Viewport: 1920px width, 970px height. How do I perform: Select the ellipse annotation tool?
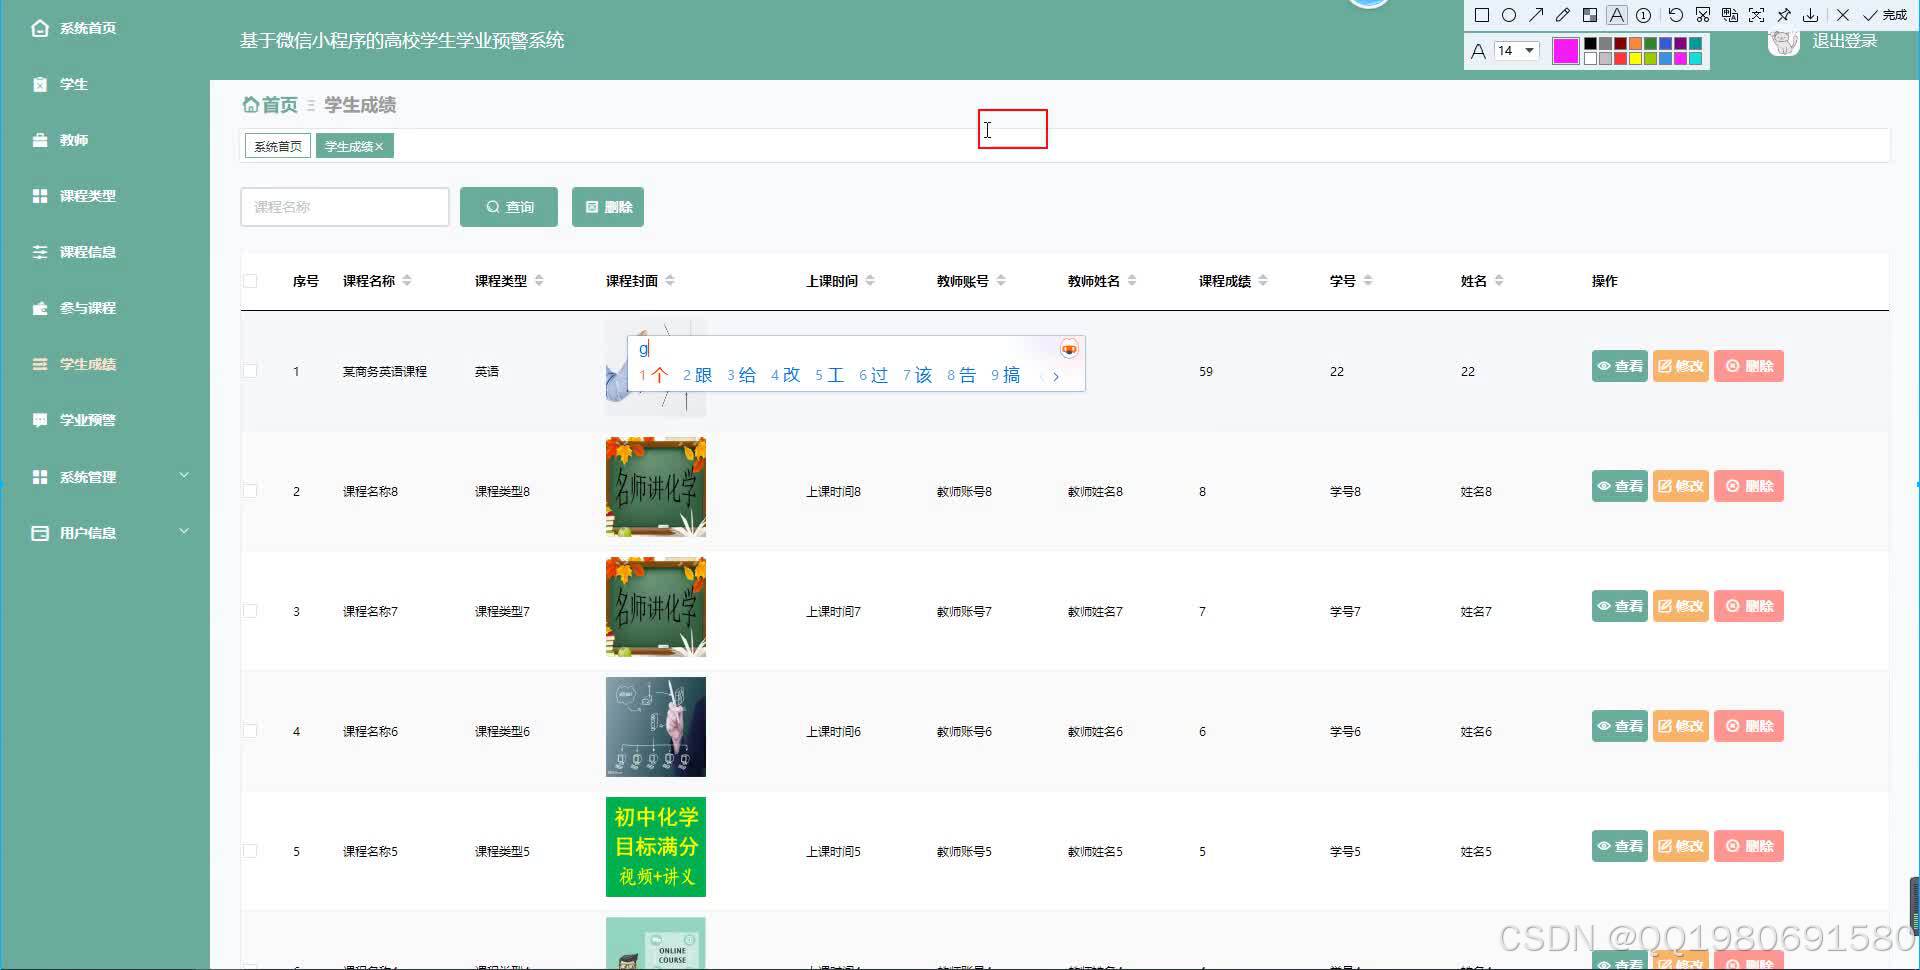(x=1509, y=15)
